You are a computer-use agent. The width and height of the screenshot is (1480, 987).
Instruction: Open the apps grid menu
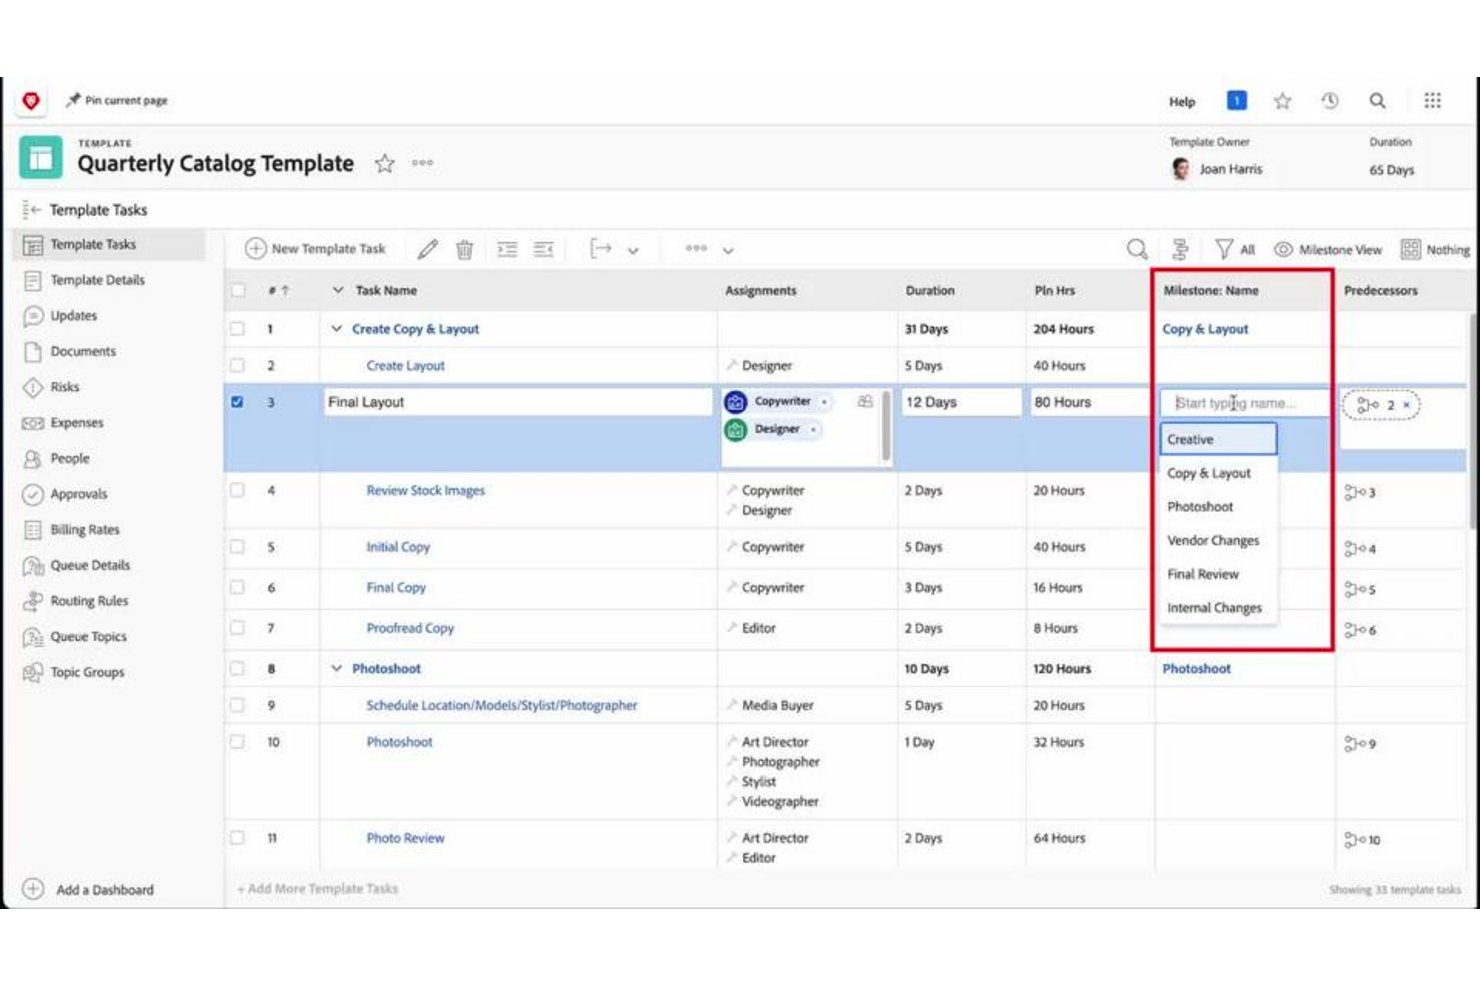coord(1432,101)
